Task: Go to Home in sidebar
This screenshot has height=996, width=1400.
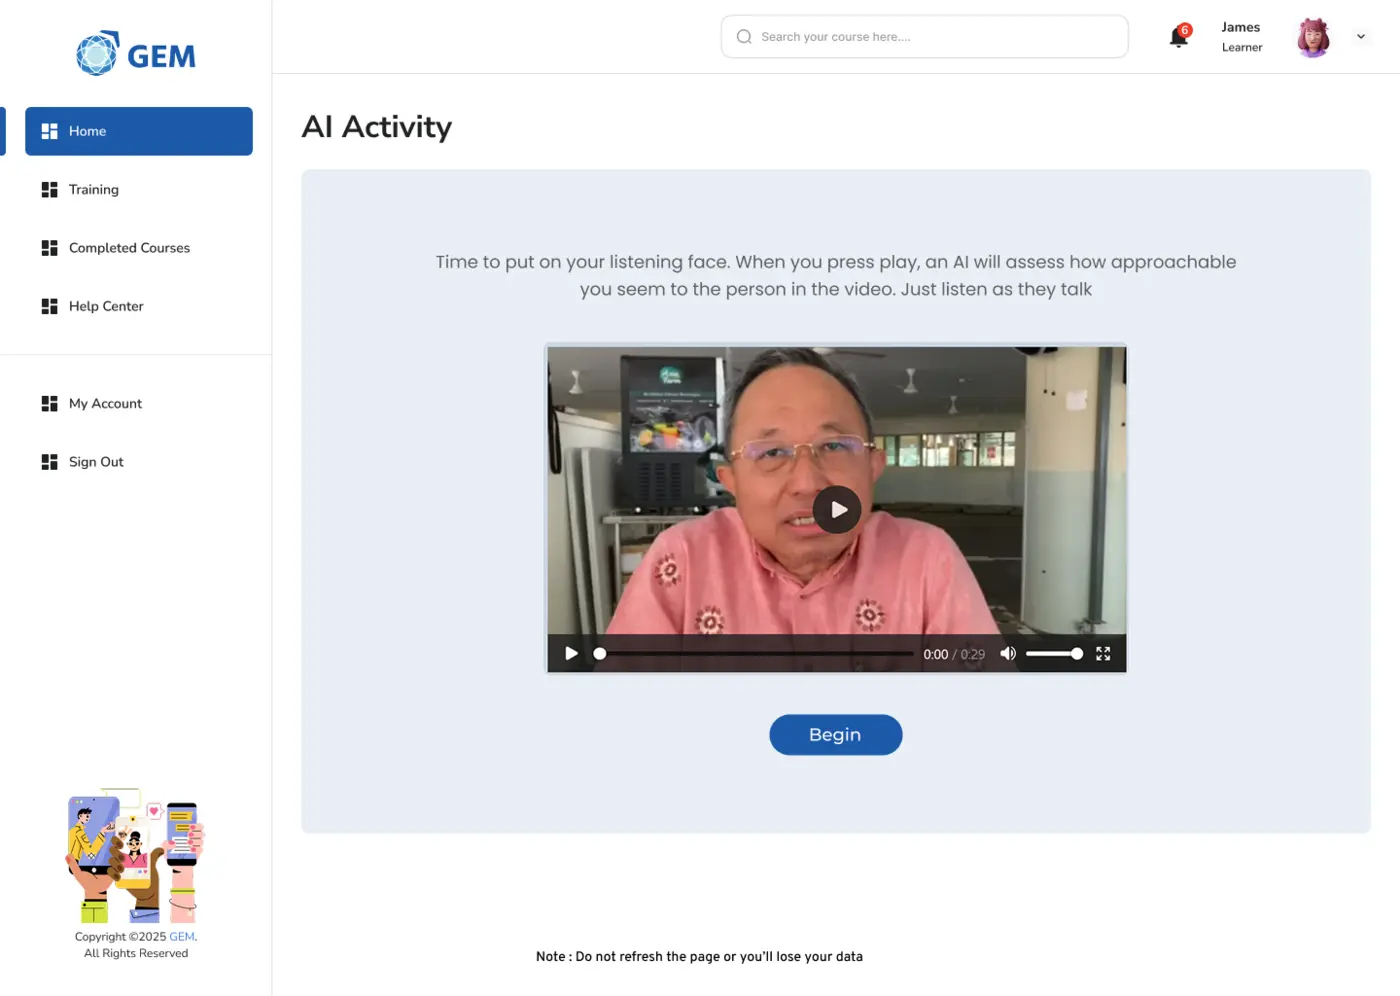Action: (x=139, y=131)
